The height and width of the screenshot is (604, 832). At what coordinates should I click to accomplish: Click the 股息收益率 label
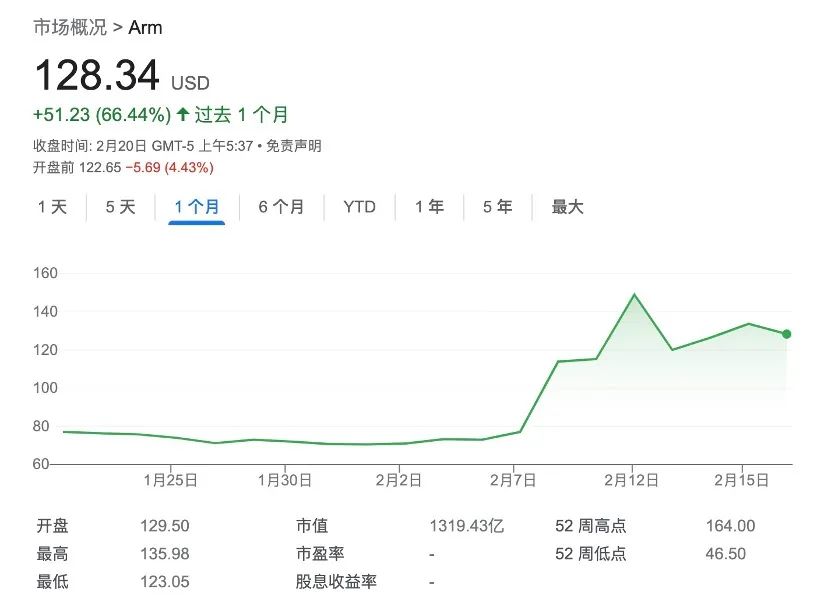pos(336,582)
